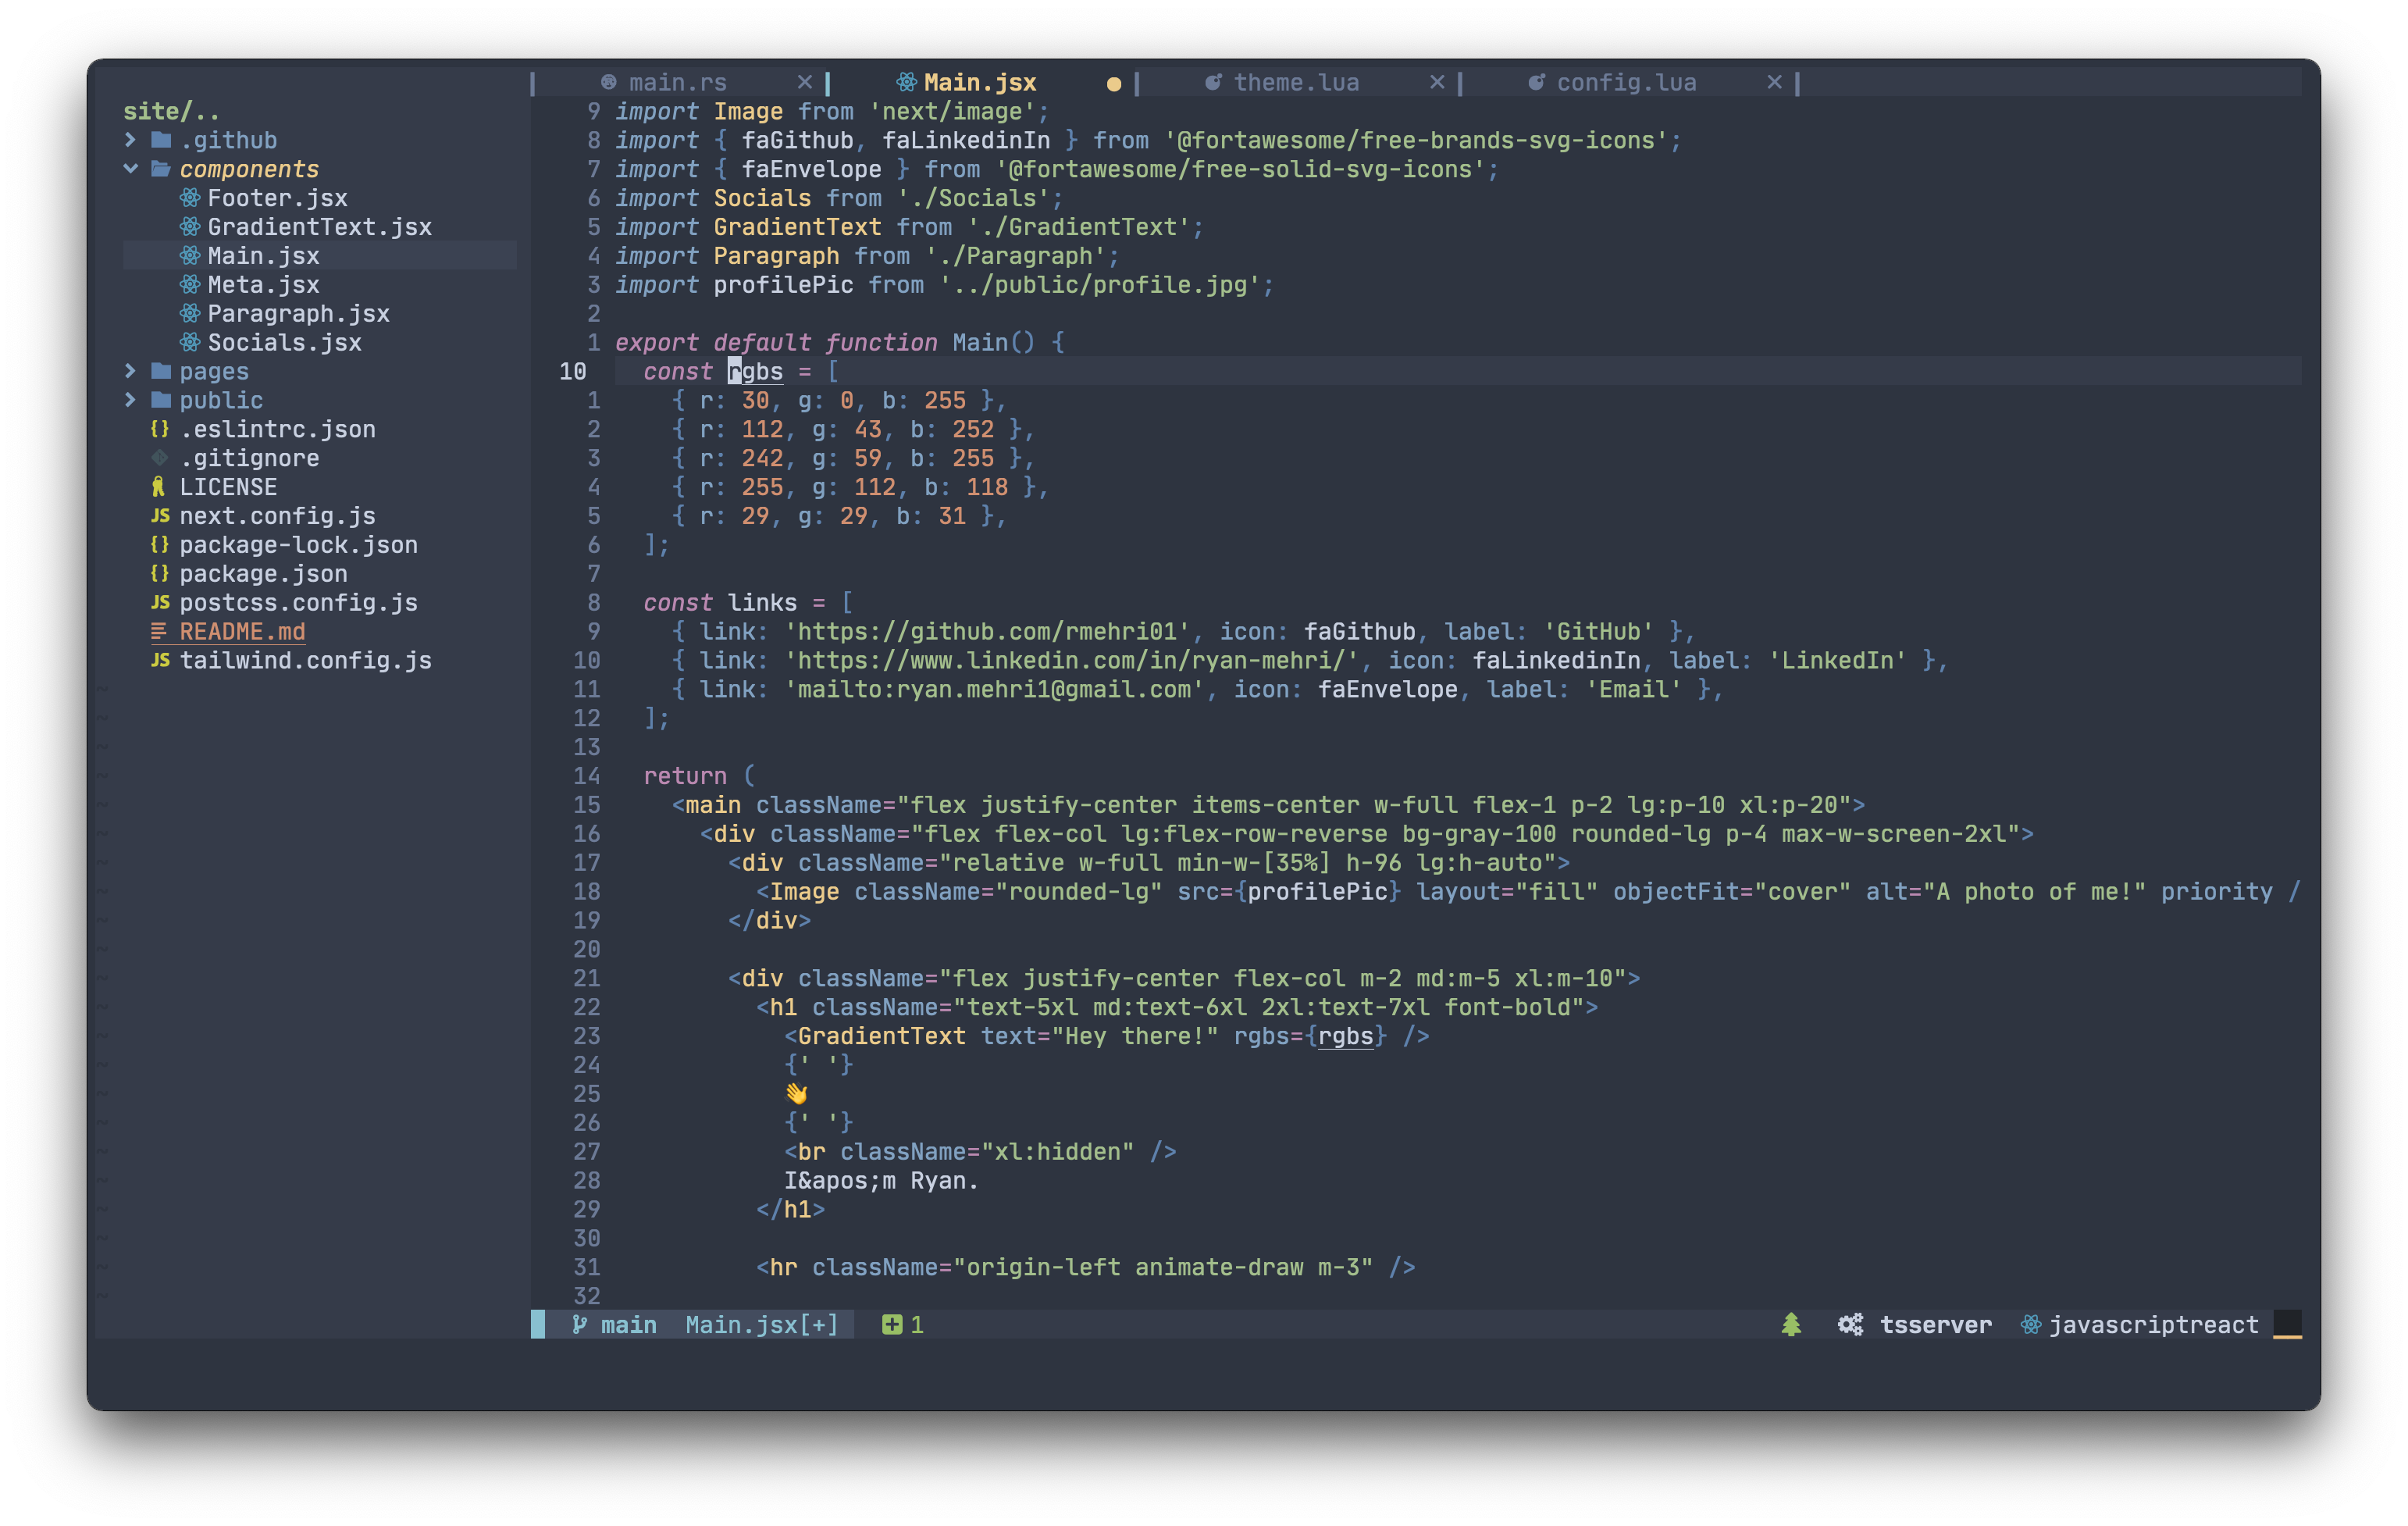This screenshot has width=2408, height=1526.
Task: Open GradientText.jsx in the file tree
Action: [319, 227]
